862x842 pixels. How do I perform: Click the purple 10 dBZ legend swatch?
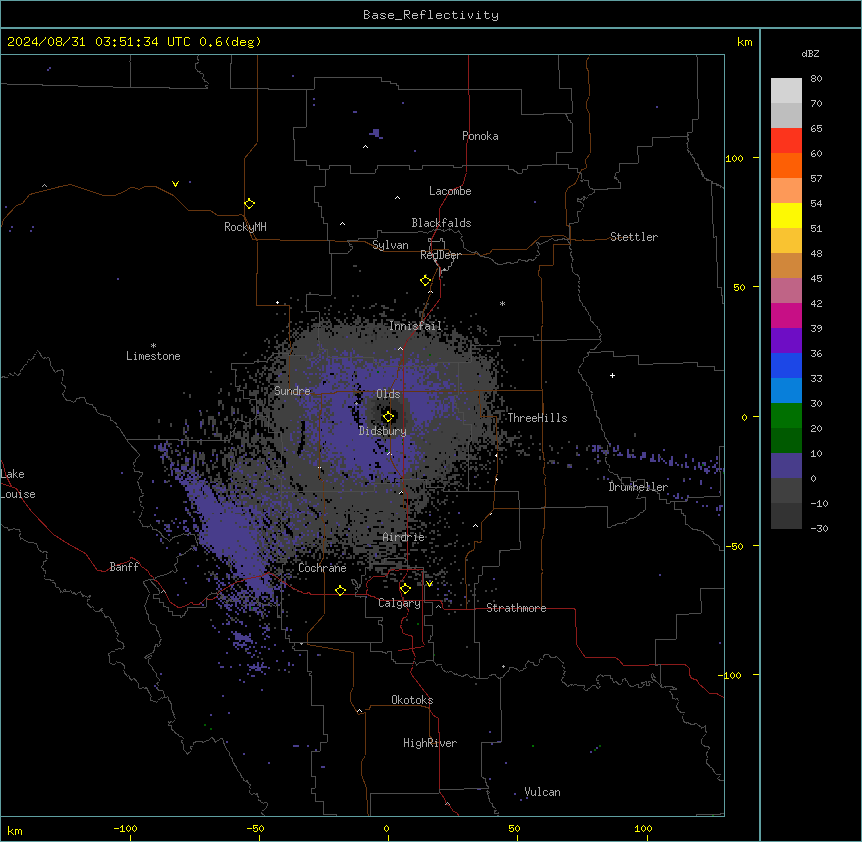click(x=786, y=466)
